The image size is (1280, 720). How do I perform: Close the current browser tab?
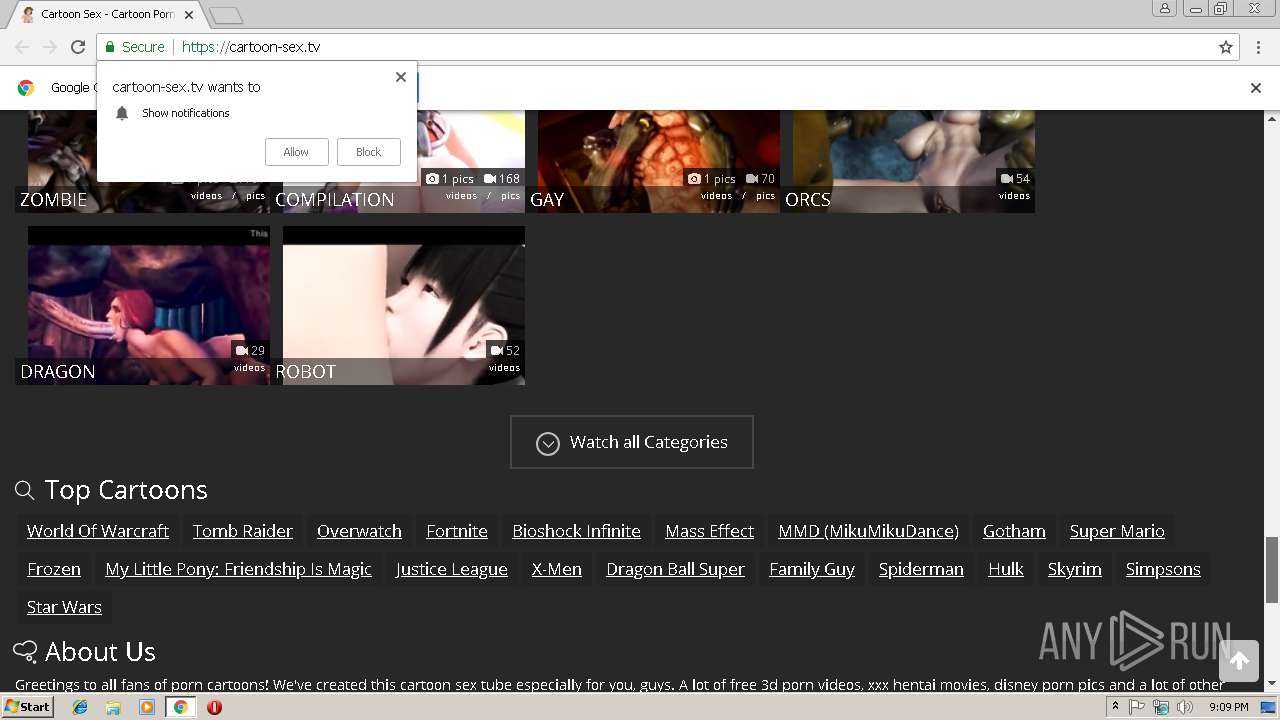coord(189,15)
